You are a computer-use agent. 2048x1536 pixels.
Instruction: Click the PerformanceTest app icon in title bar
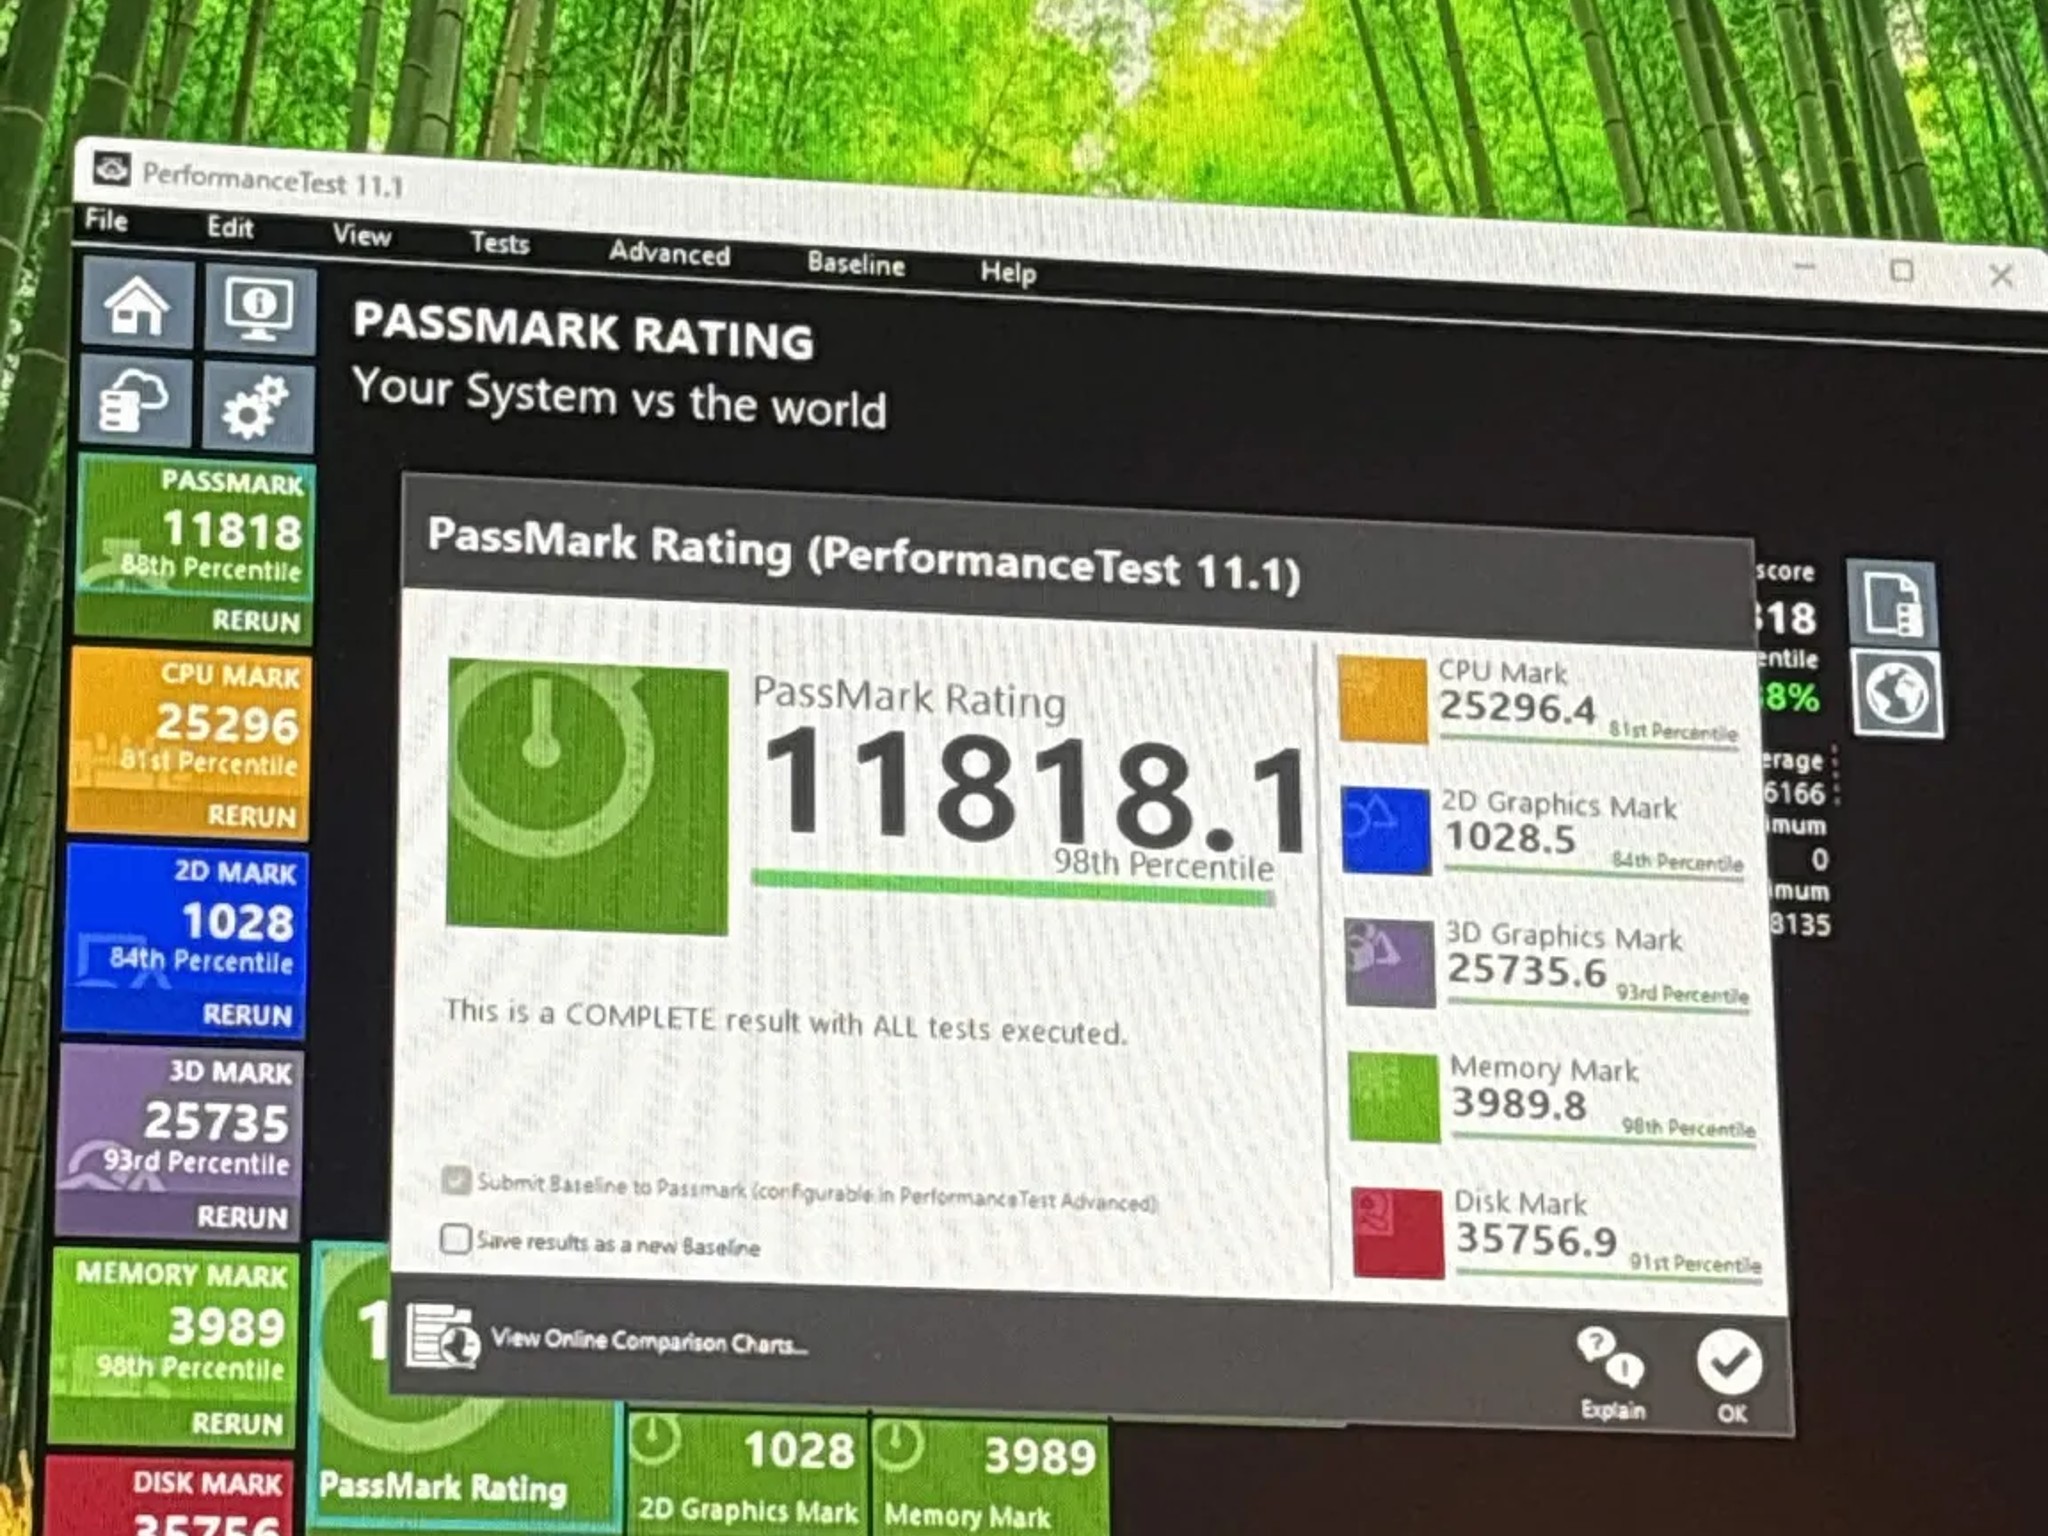click(112, 170)
